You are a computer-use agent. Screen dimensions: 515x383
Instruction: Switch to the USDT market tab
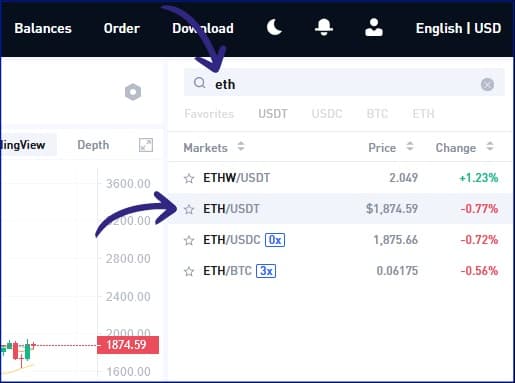273,114
